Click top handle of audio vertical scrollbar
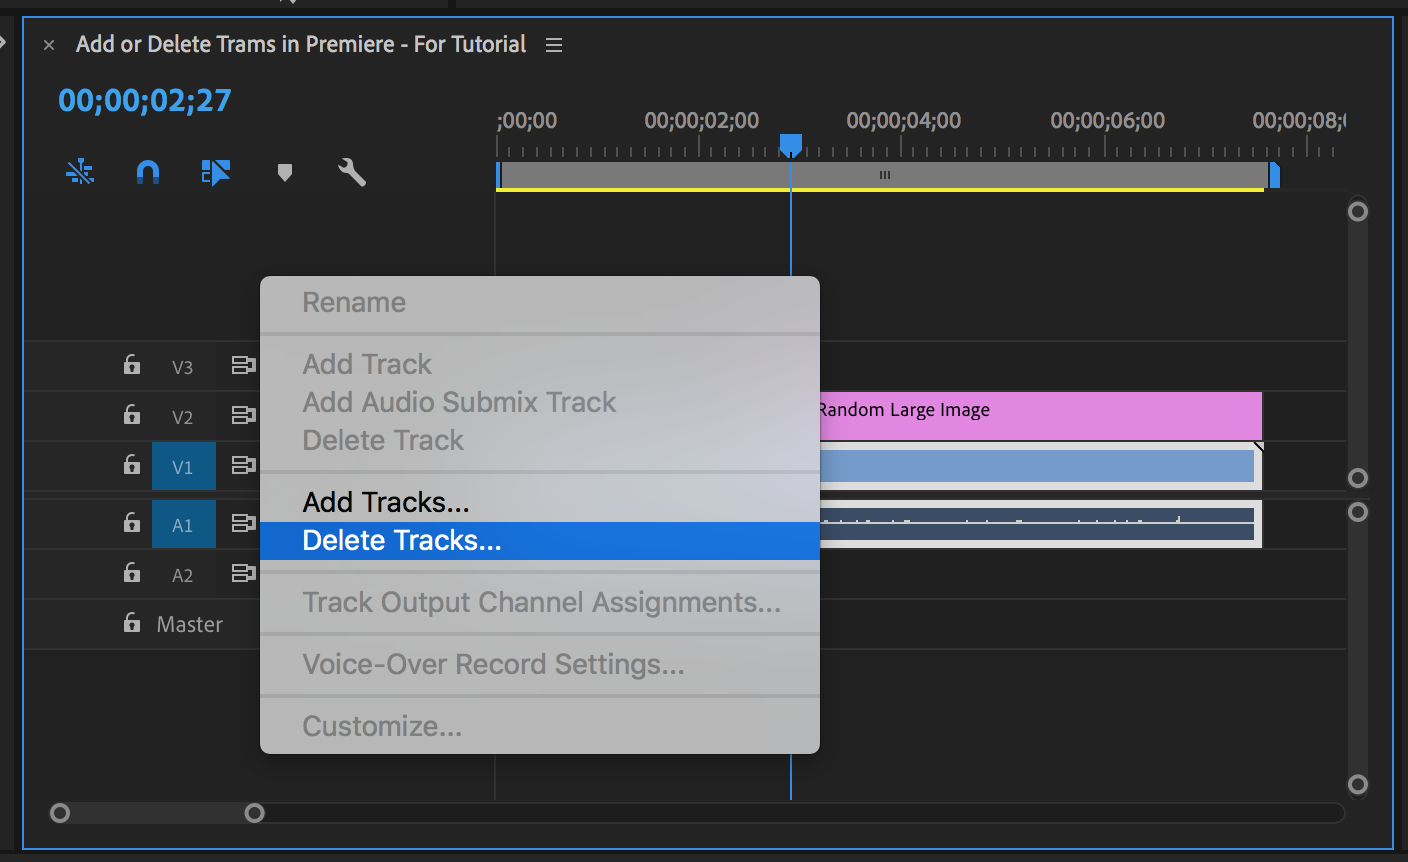This screenshot has width=1408, height=862. pyautogui.click(x=1358, y=512)
